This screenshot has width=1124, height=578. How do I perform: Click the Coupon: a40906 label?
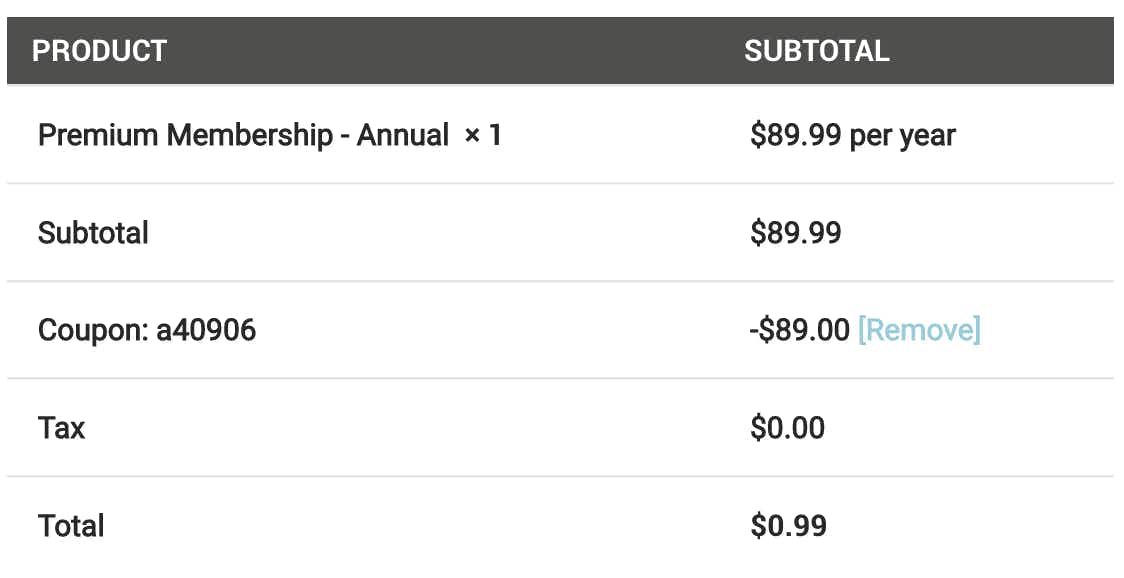(x=147, y=330)
